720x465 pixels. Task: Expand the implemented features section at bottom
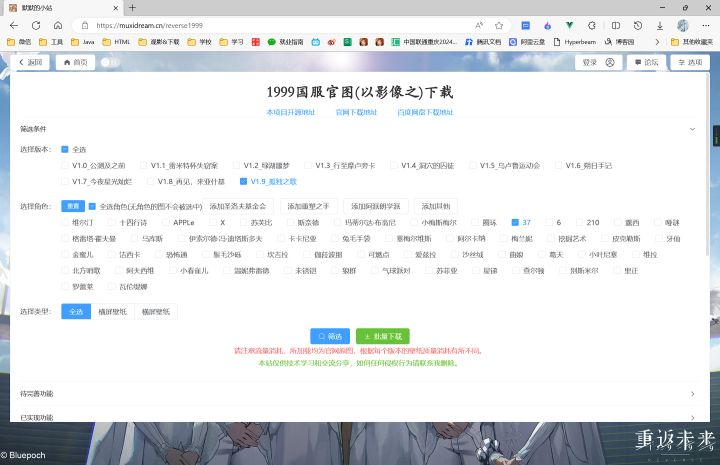point(358,417)
